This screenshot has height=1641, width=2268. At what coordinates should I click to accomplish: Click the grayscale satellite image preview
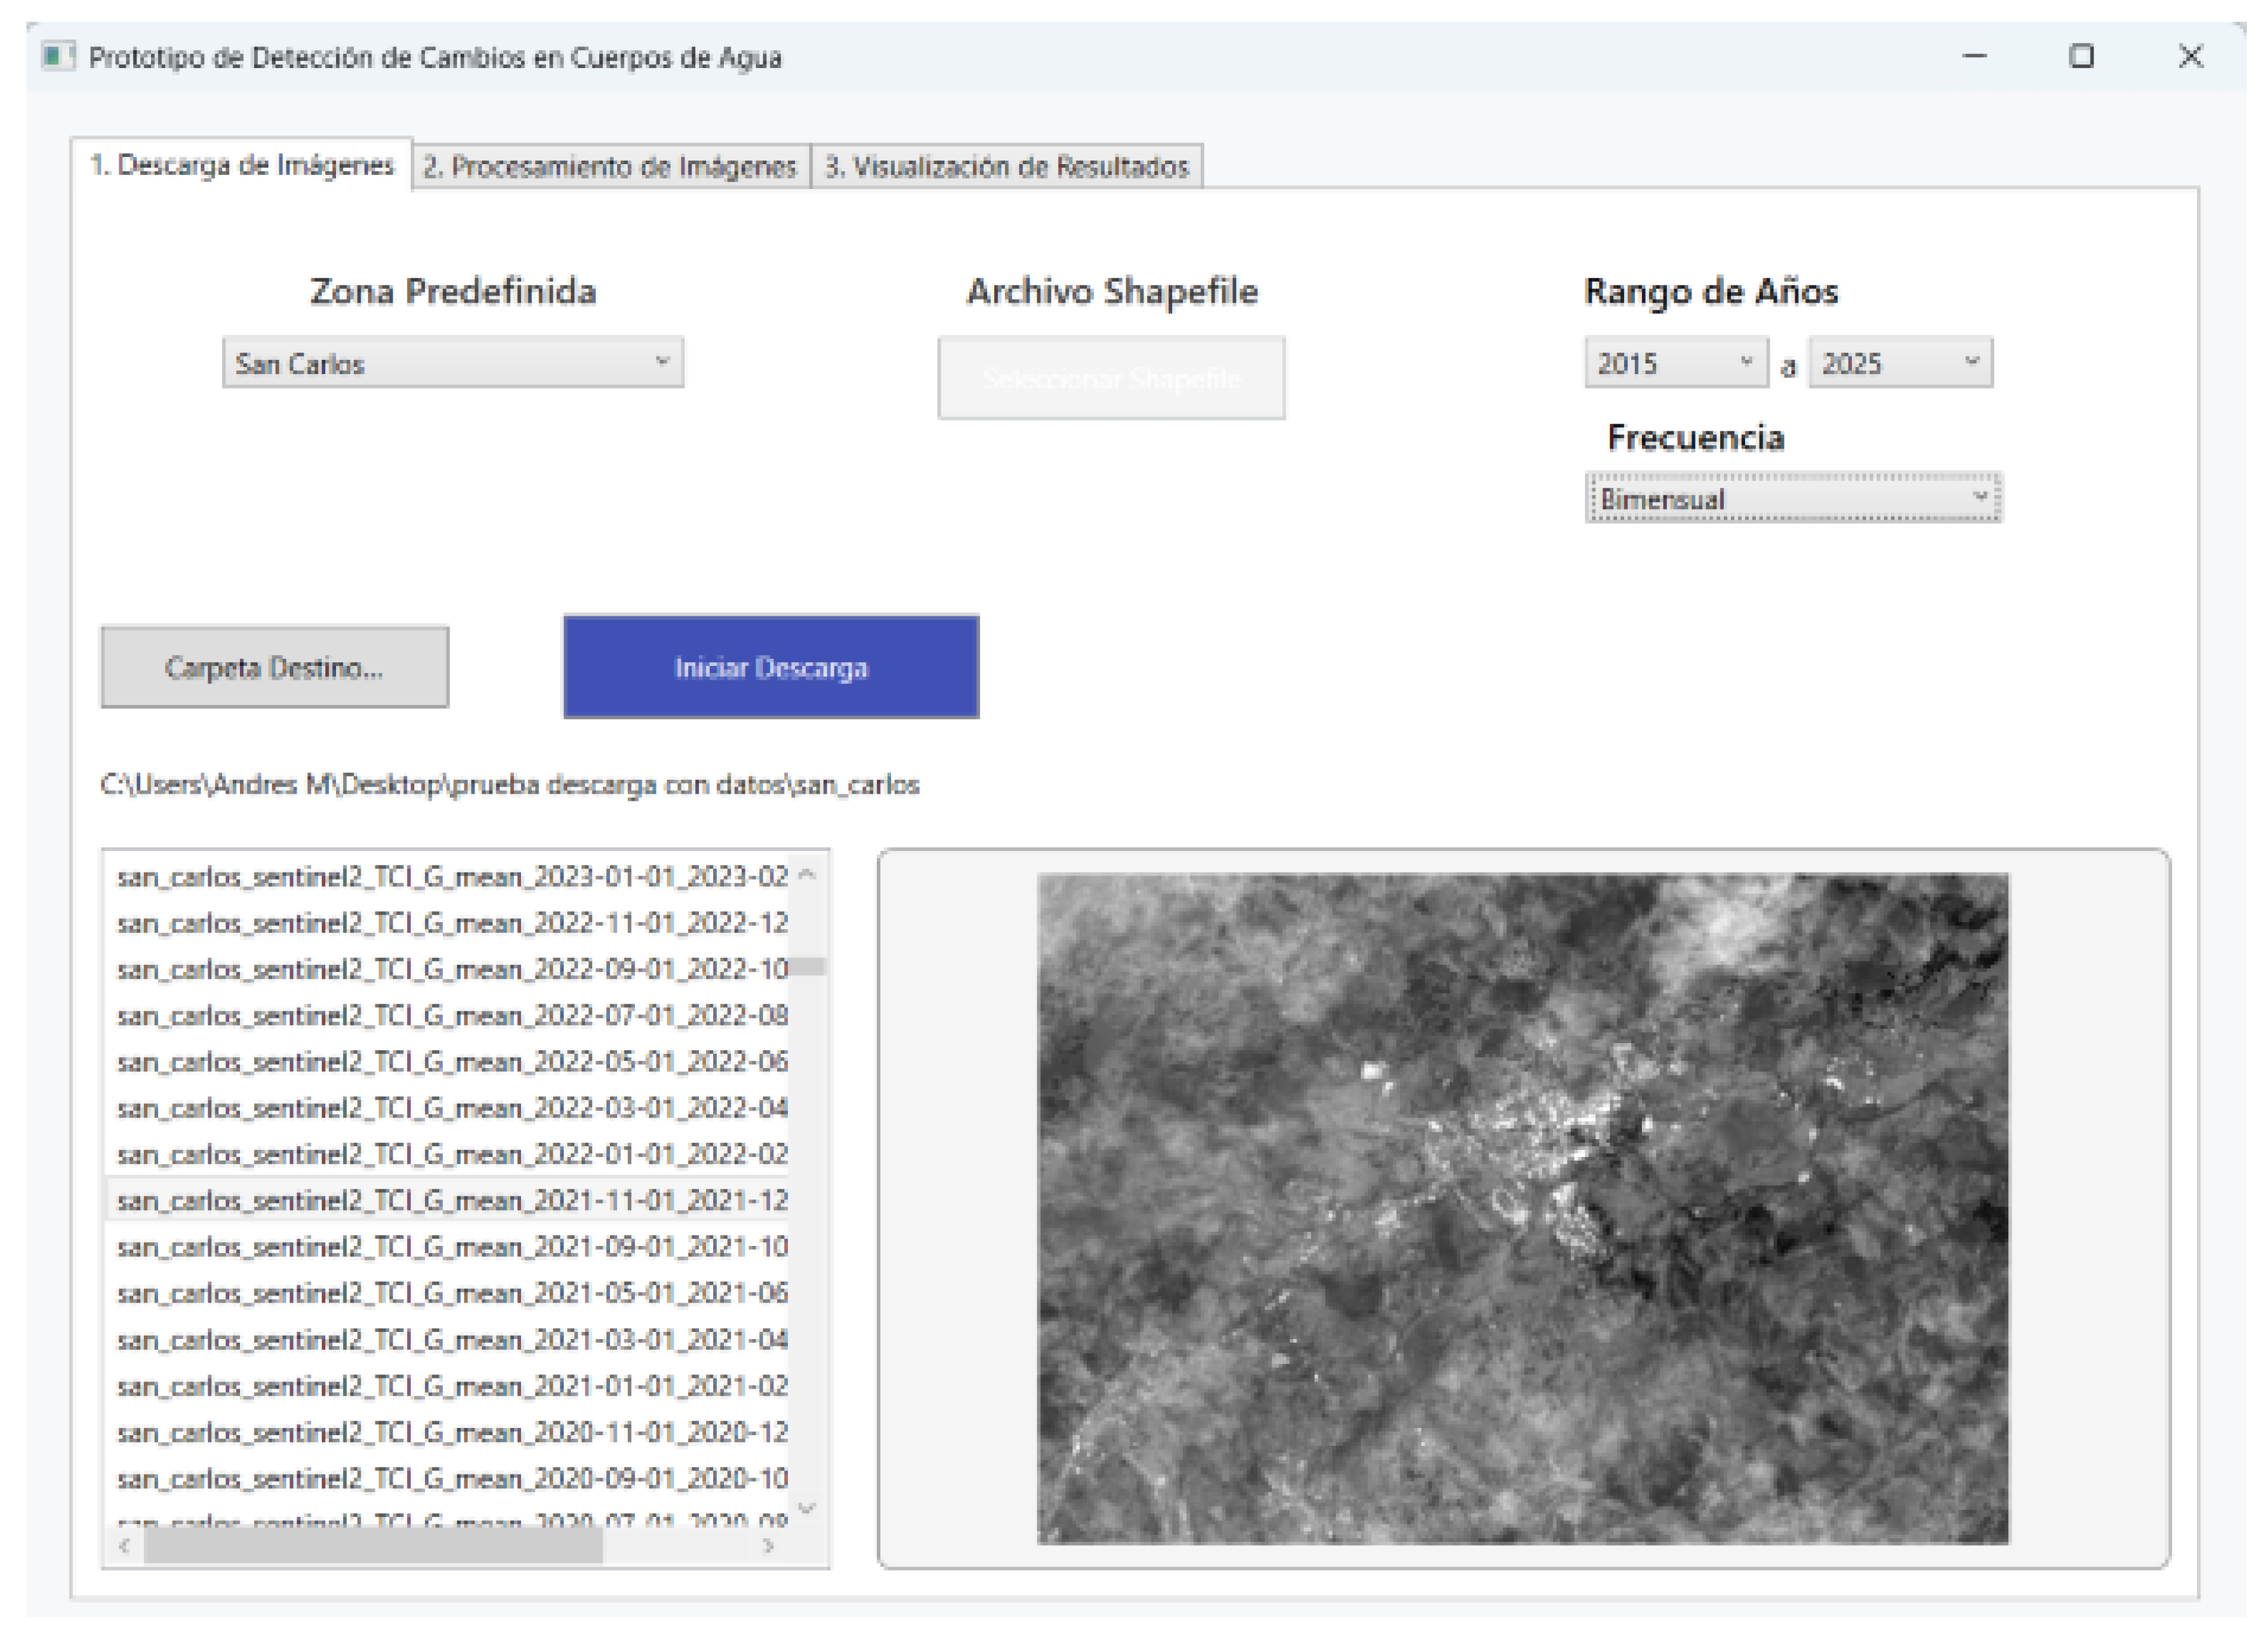click(1522, 1208)
